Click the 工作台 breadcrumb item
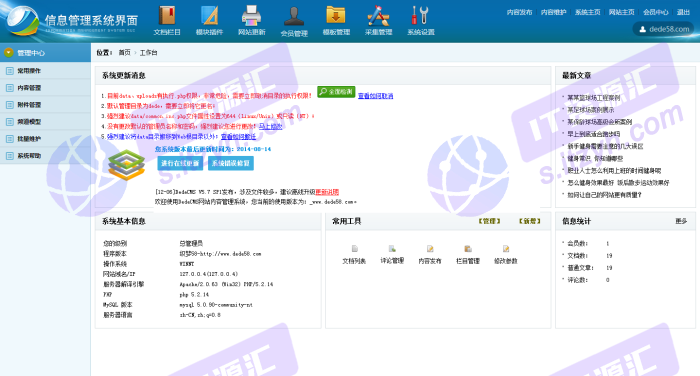The width and height of the screenshot is (700, 376). click(x=148, y=53)
